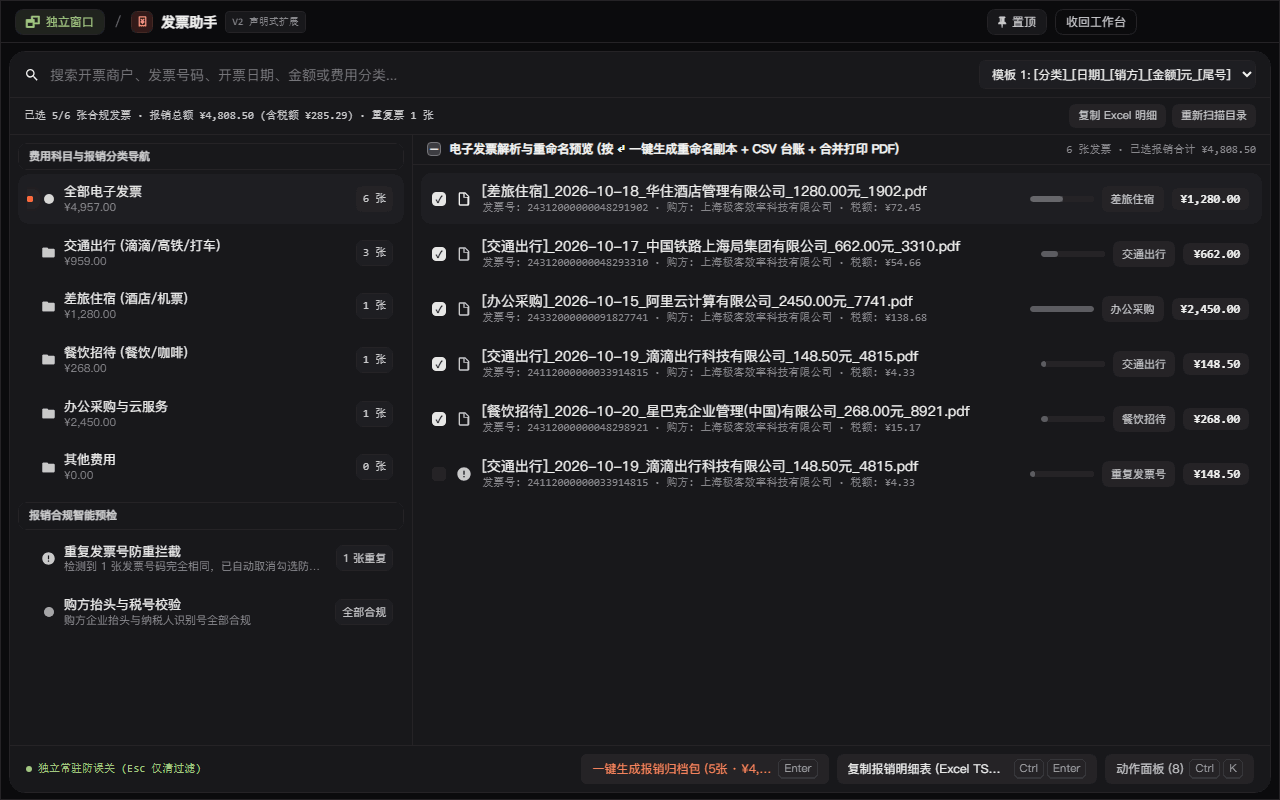Image resolution: width=1280 pixels, height=800 pixels.
Task: Uncheck the 中国铁路上海局 invoice checkbox
Action: (439, 254)
